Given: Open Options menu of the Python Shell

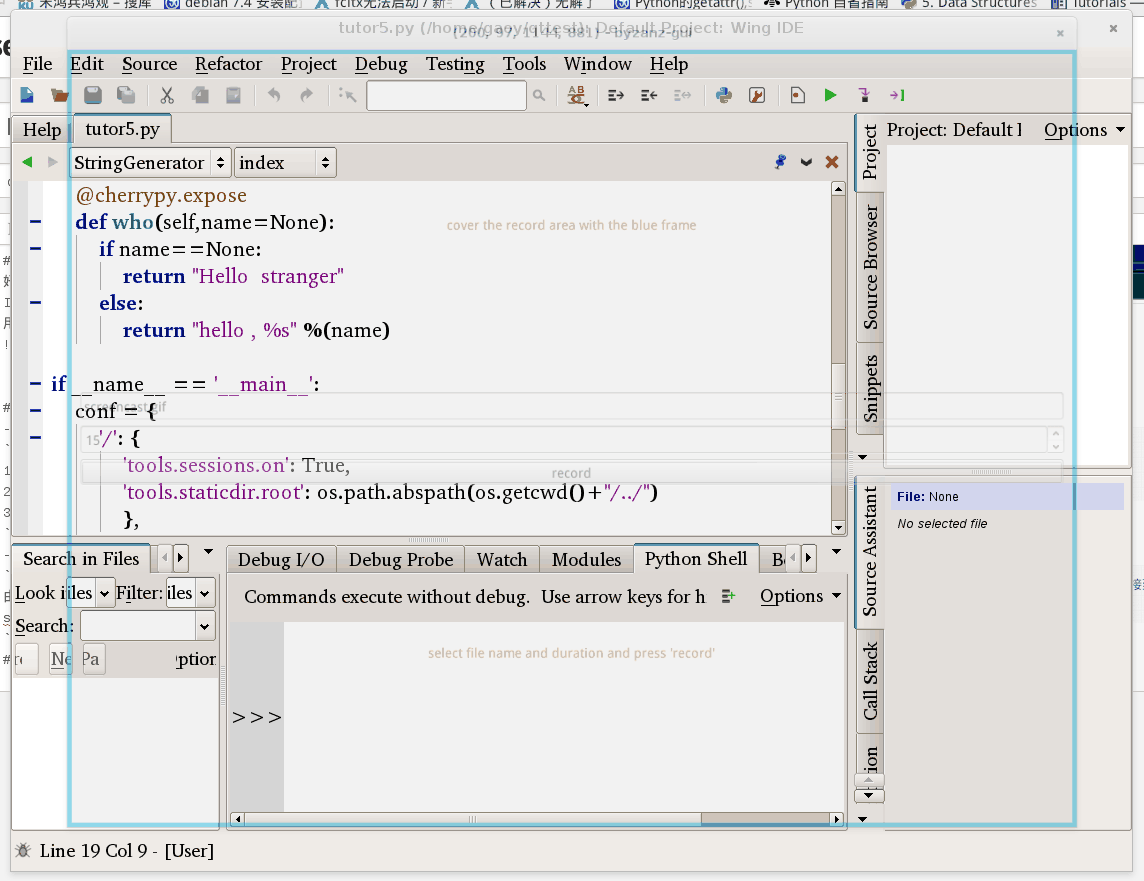Looking at the screenshot, I should [x=793, y=596].
